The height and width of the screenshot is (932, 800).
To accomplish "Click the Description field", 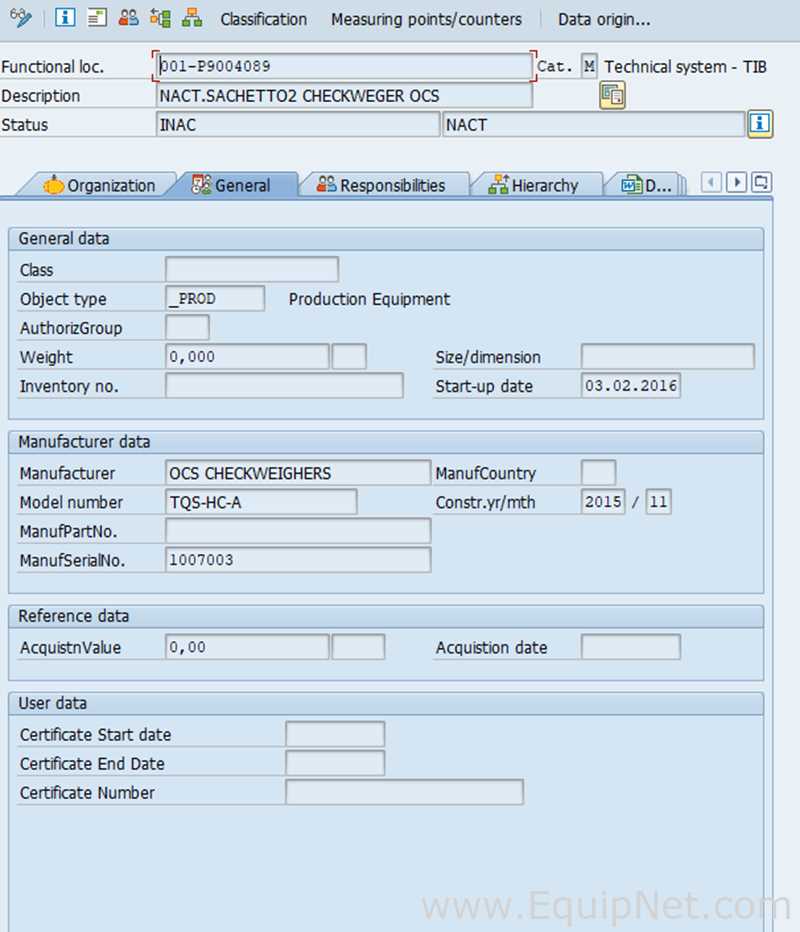I will 344,95.
